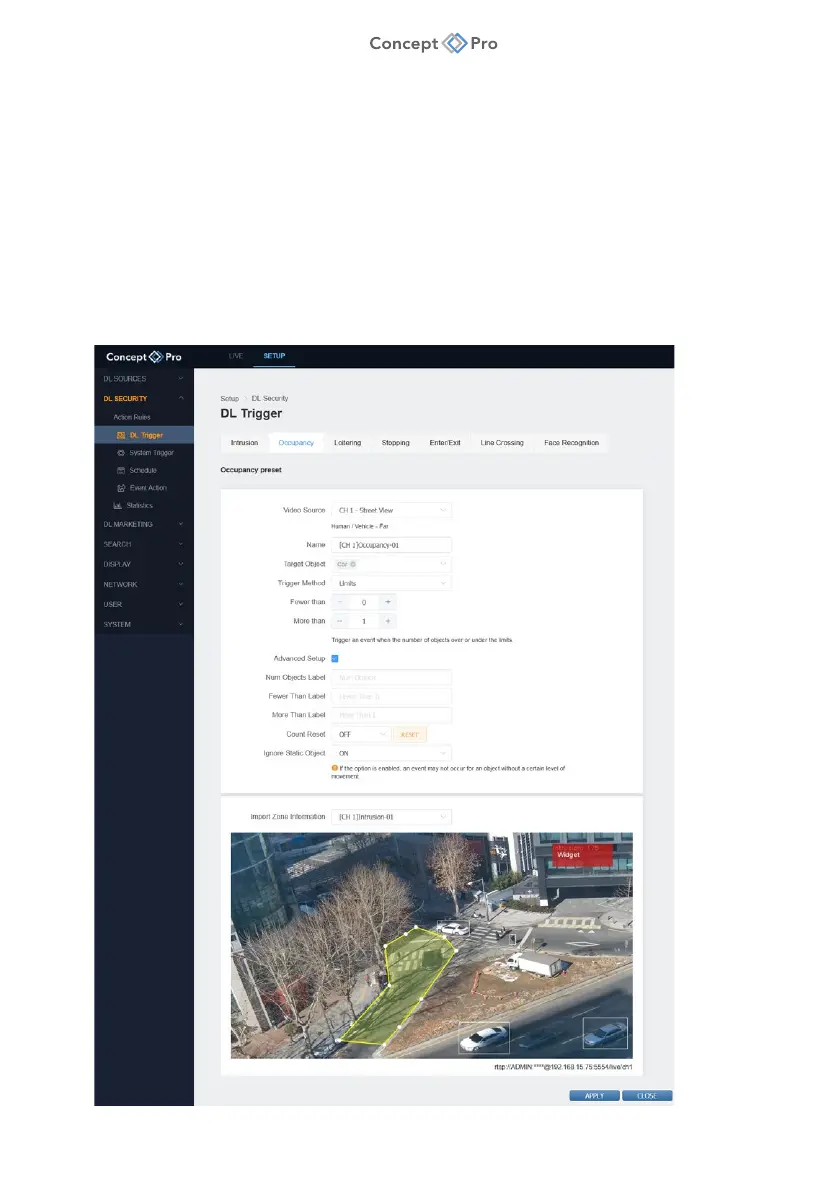Open the Trigger Method dropdown

tap(391, 583)
